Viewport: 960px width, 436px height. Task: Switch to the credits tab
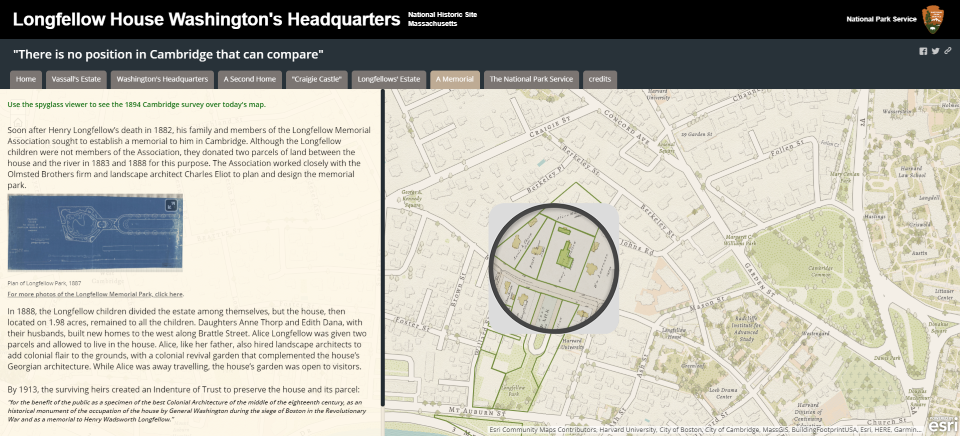(600, 79)
